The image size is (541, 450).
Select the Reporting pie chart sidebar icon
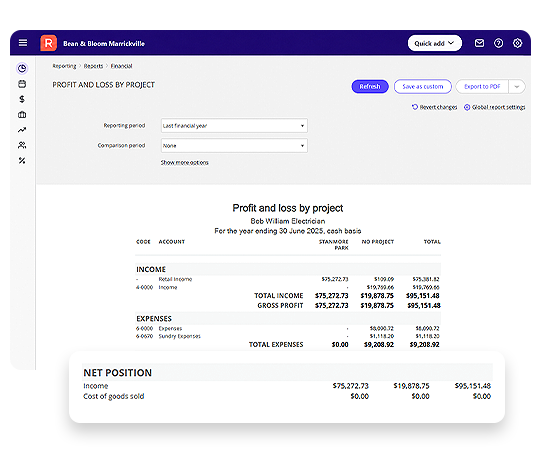point(22,68)
